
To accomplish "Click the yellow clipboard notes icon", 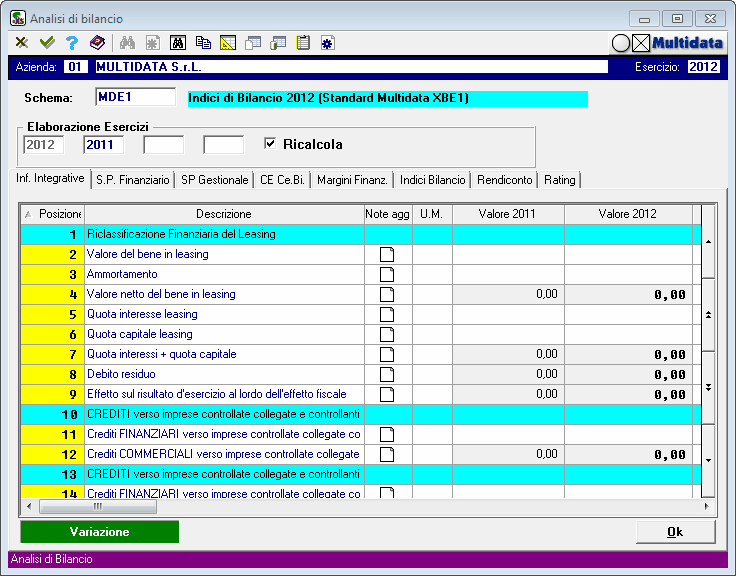I will pyautogui.click(x=303, y=43).
